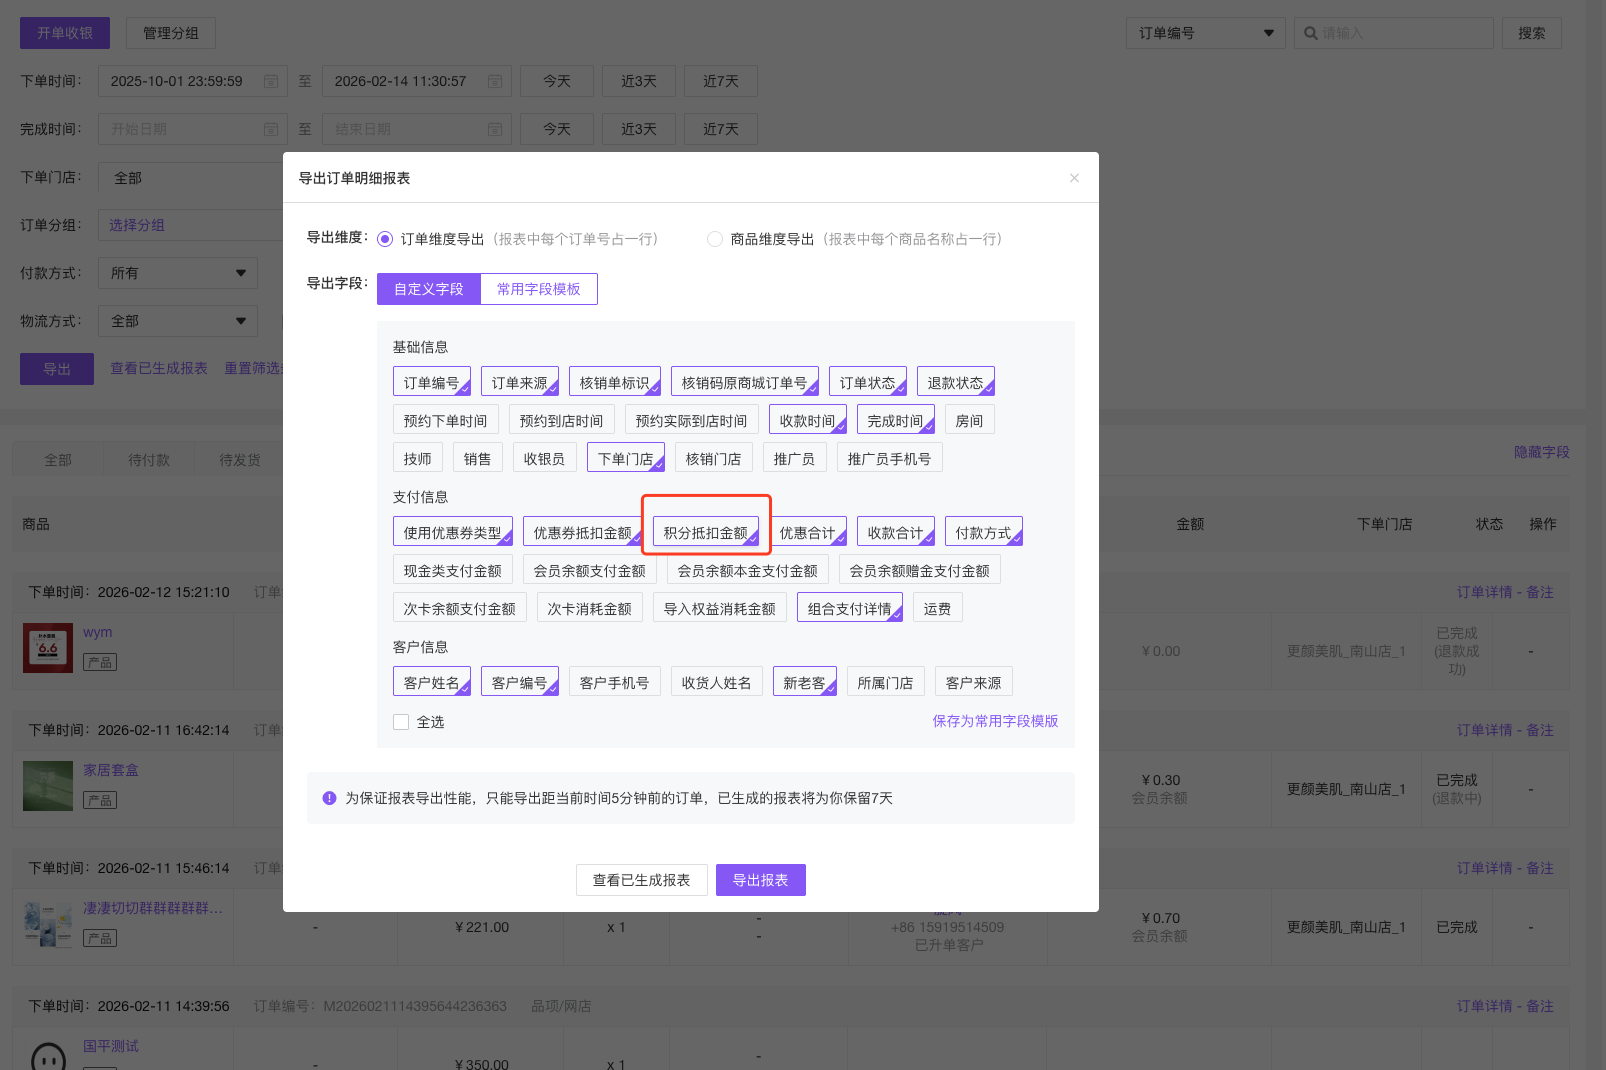
Task: Click 保存为常用字段模版 link
Action: [995, 721]
